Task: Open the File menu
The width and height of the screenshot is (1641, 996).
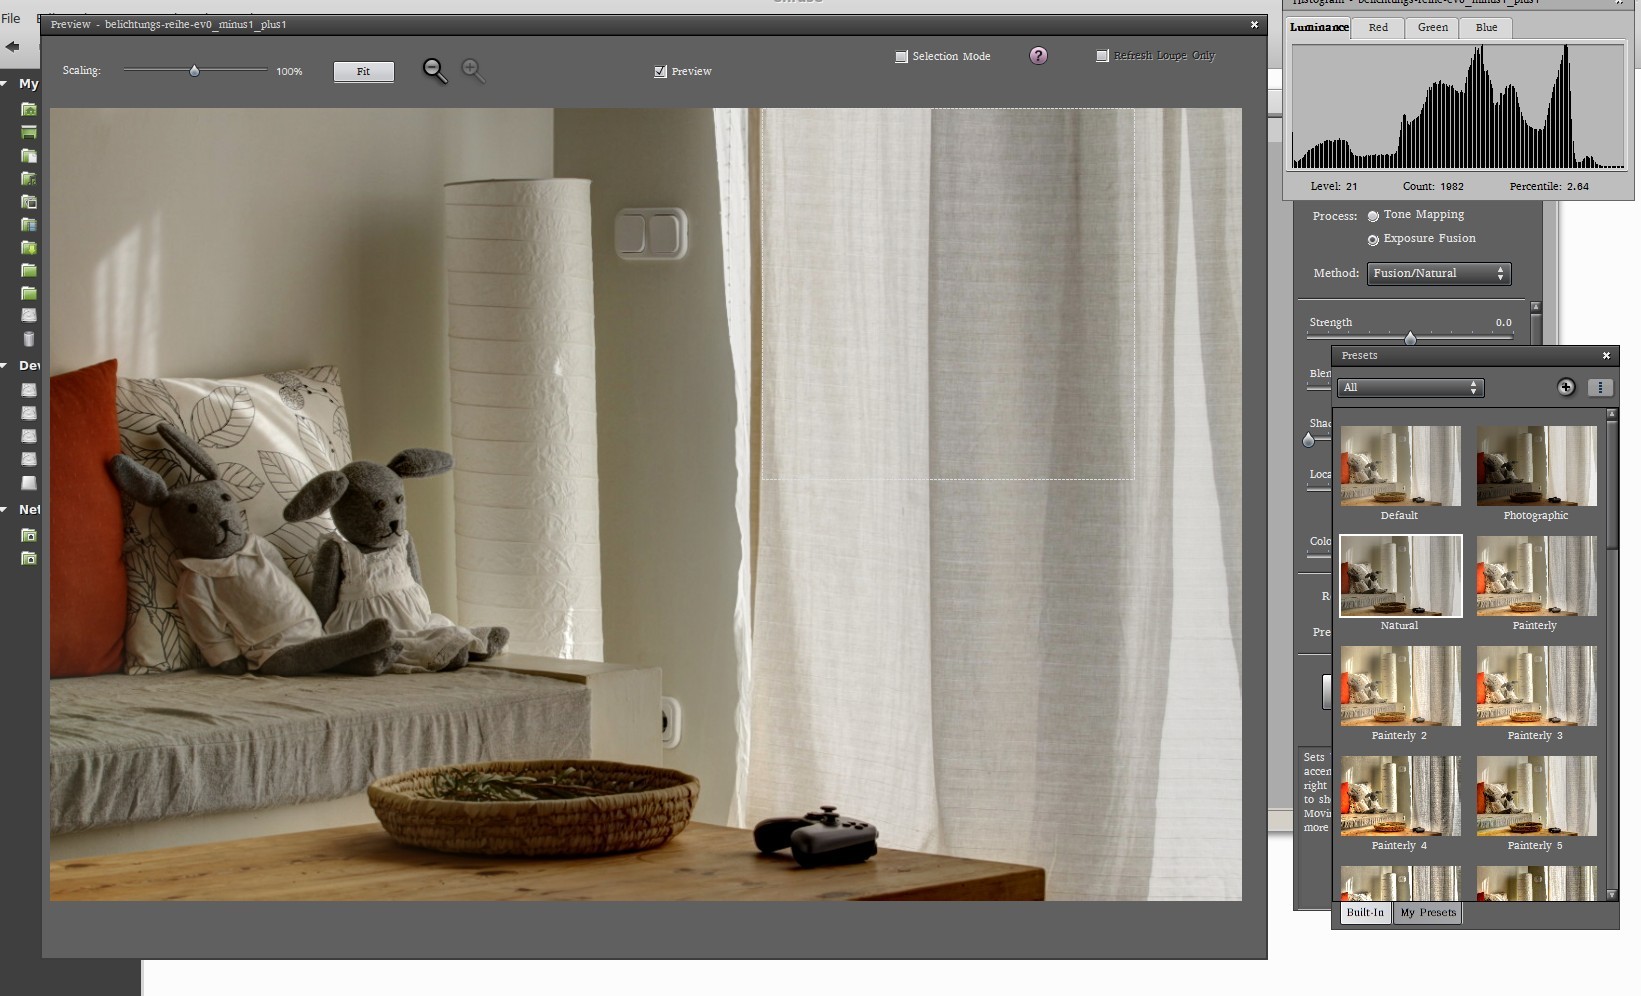Action: pyautogui.click(x=11, y=18)
